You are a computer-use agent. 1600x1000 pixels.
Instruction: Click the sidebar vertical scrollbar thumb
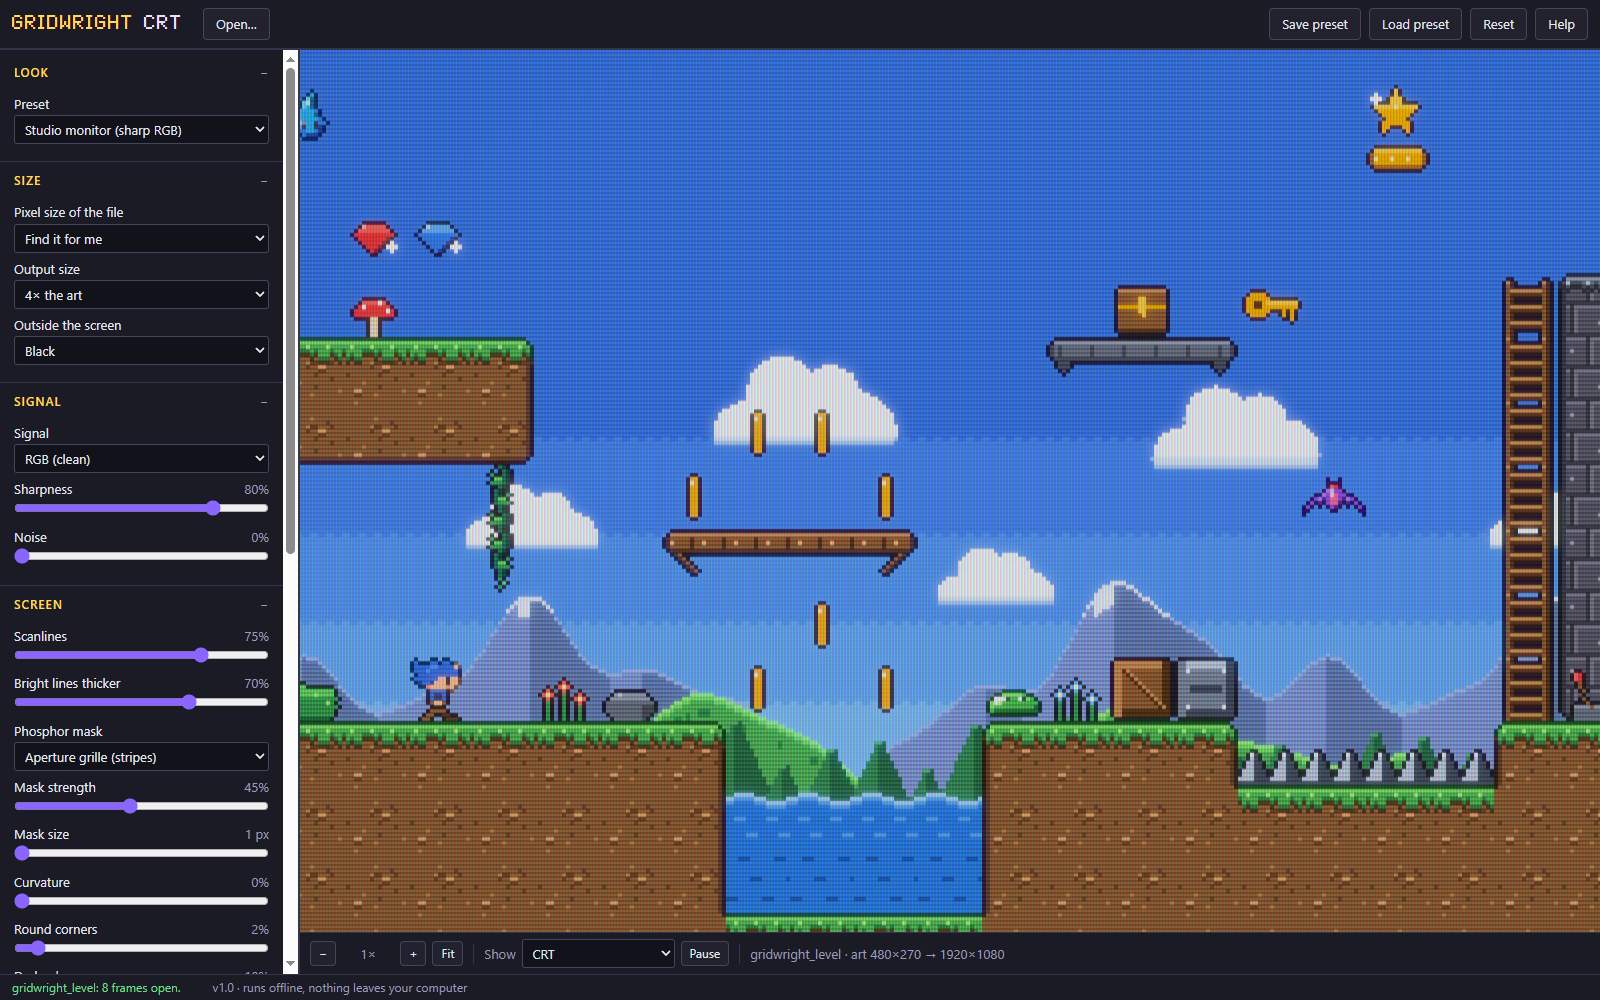pyautogui.click(x=290, y=310)
